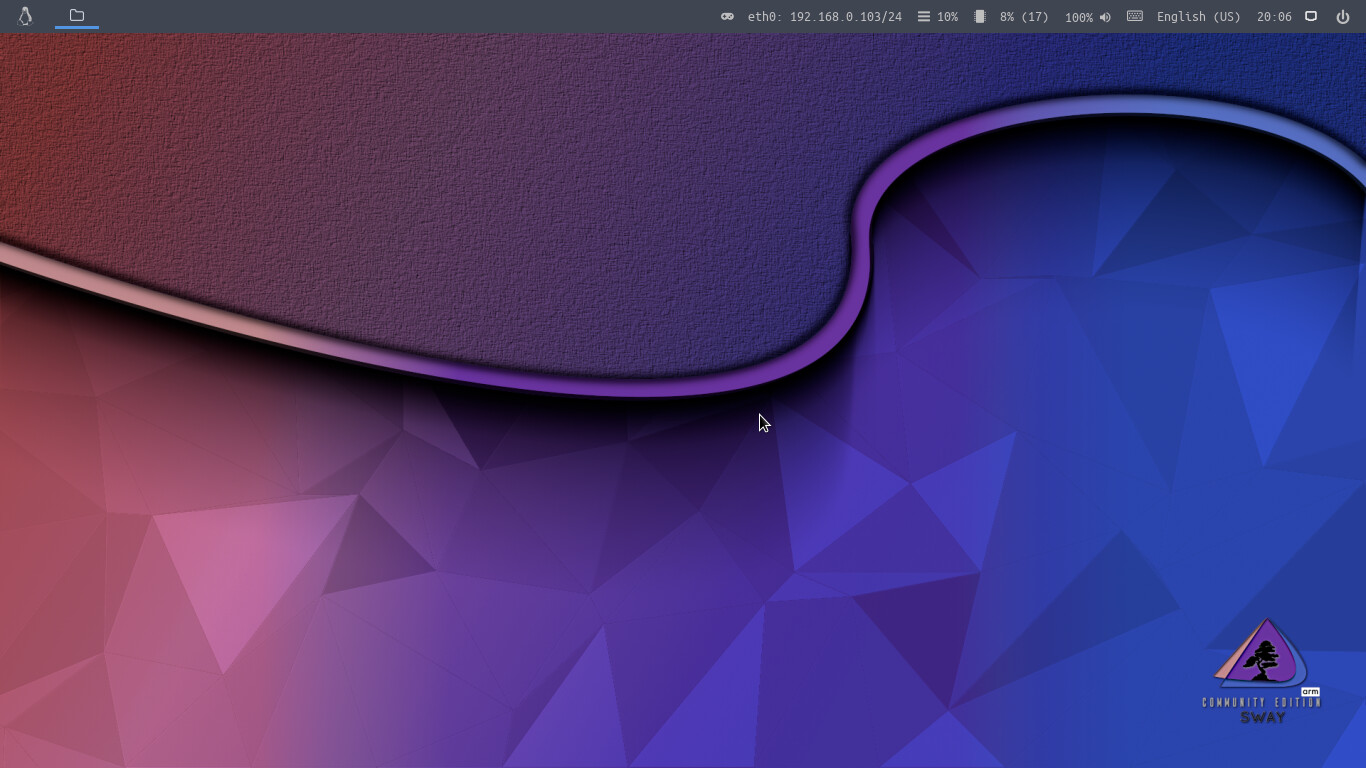The width and height of the screenshot is (1366, 768).
Task: Click the CPU chip icon
Action: (980, 17)
